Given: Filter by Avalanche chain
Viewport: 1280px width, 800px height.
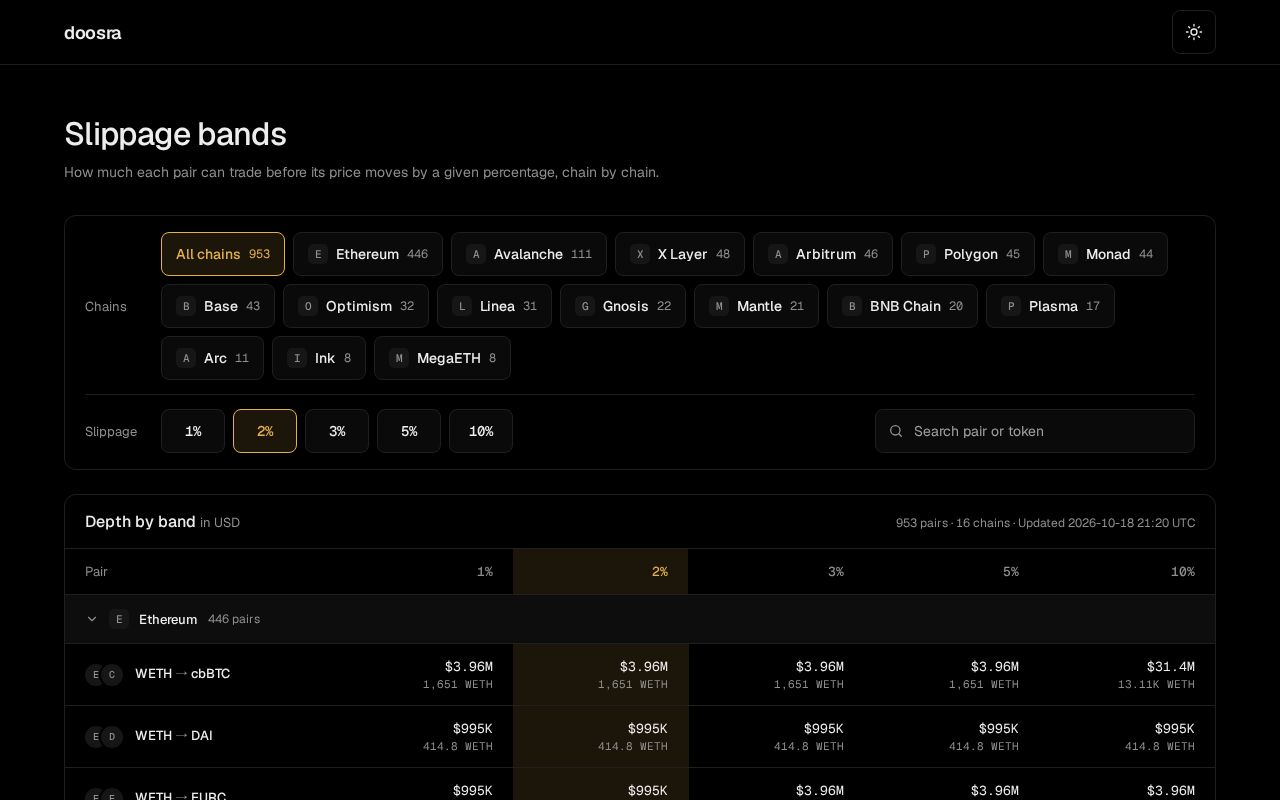Looking at the screenshot, I should pos(529,254).
